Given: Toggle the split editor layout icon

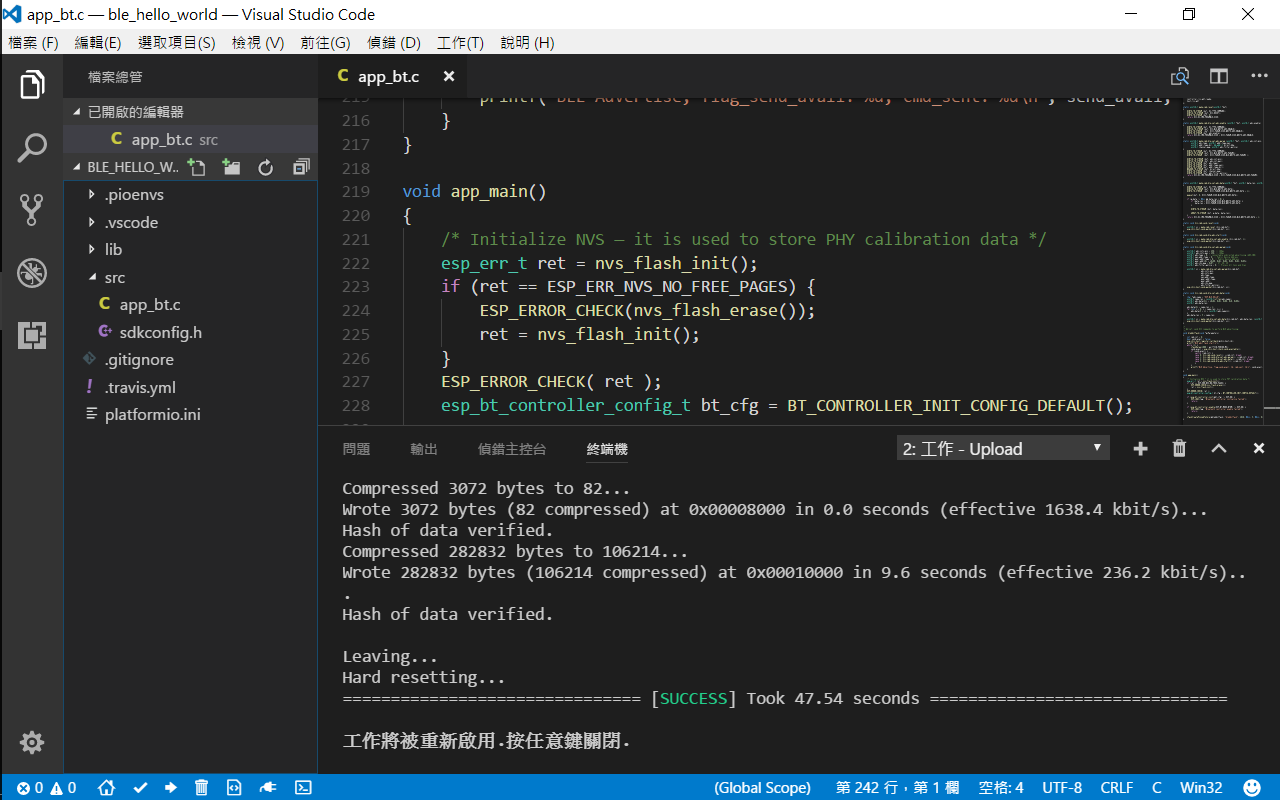Looking at the screenshot, I should pyautogui.click(x=1218, y=76).
